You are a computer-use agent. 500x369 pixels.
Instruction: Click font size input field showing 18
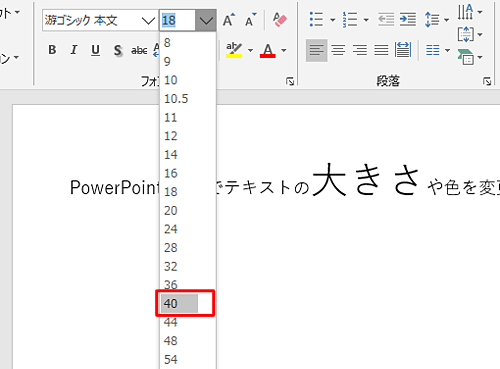click(x=177, y=21)
